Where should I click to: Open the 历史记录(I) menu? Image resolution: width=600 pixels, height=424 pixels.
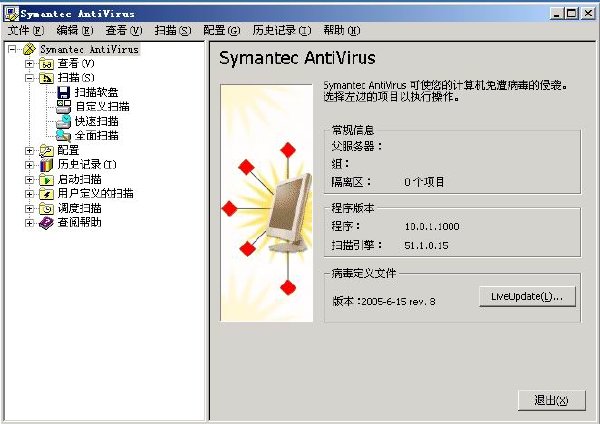282,30
